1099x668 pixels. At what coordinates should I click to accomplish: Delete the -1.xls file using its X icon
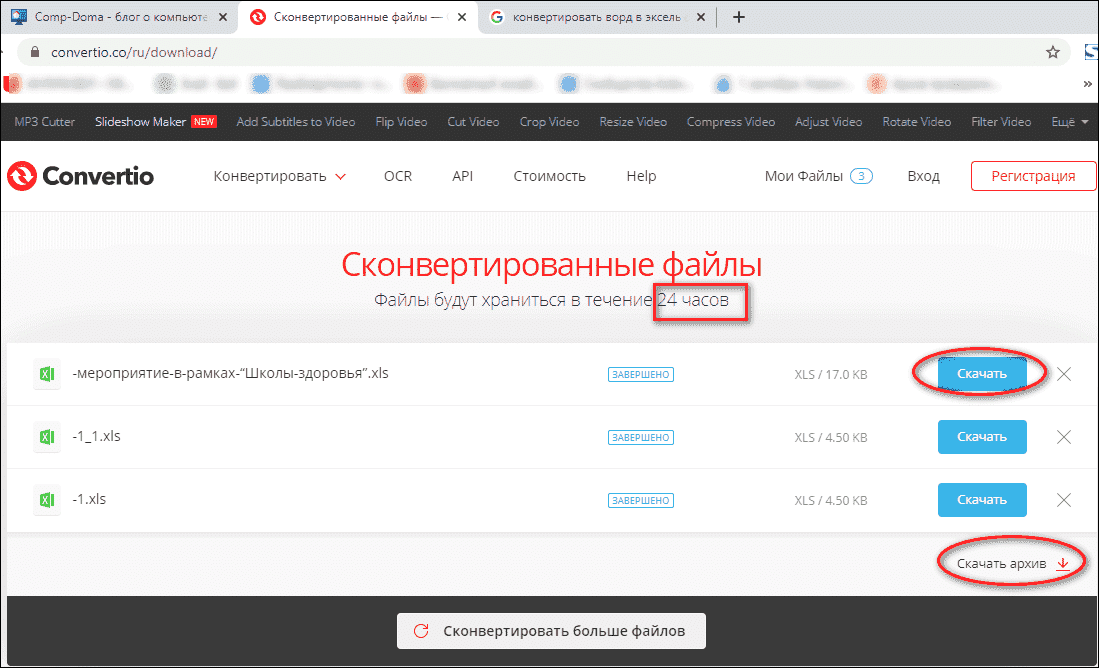(1064, 499)
